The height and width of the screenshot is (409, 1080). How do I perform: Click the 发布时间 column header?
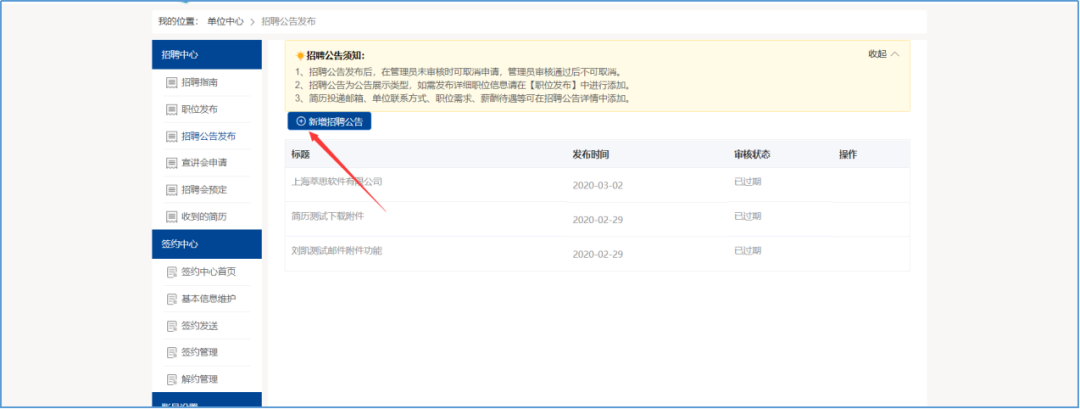coord(590,155)
